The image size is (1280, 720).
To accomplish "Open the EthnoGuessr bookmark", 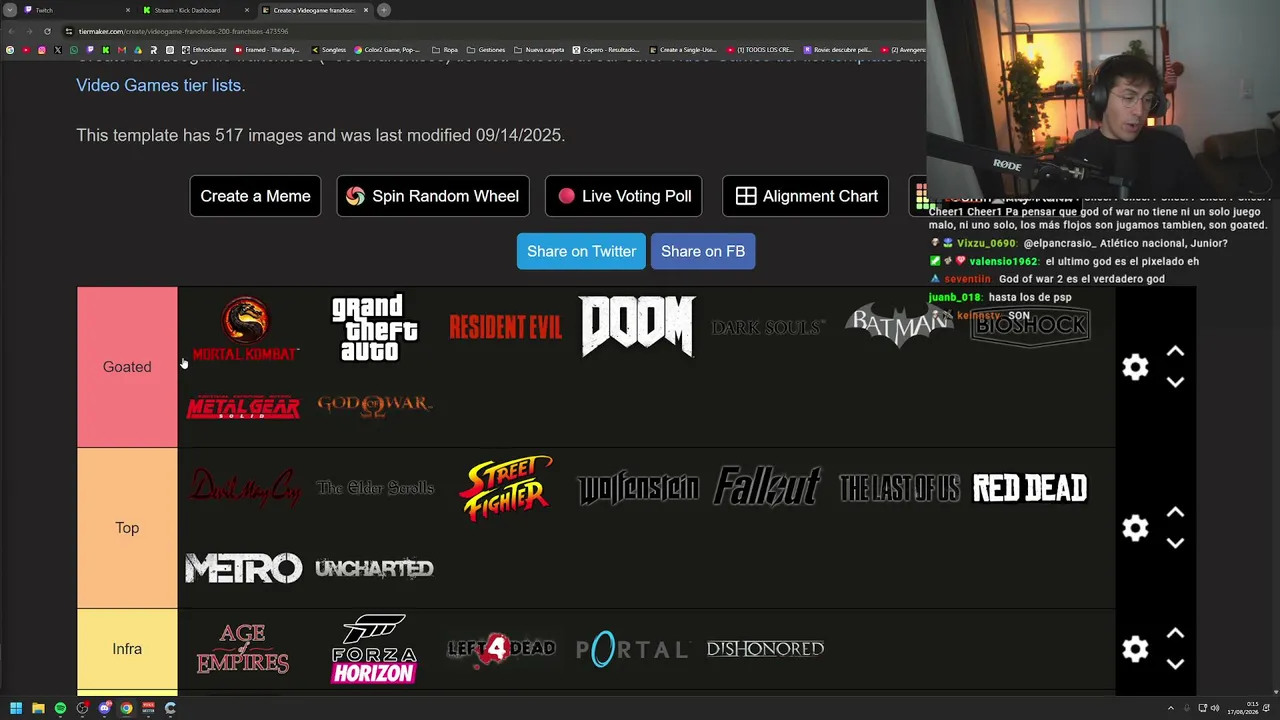I will point(205,50).
